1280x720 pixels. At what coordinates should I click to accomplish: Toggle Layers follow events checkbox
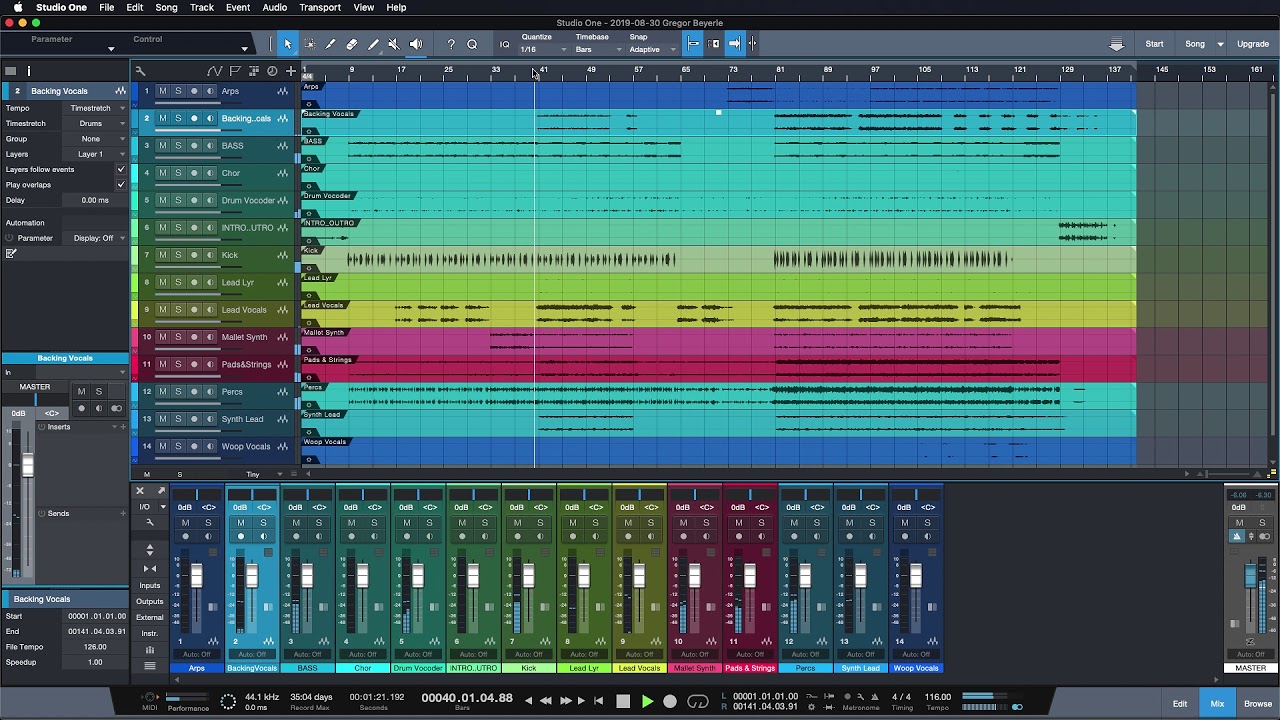(x=121, y=169)
